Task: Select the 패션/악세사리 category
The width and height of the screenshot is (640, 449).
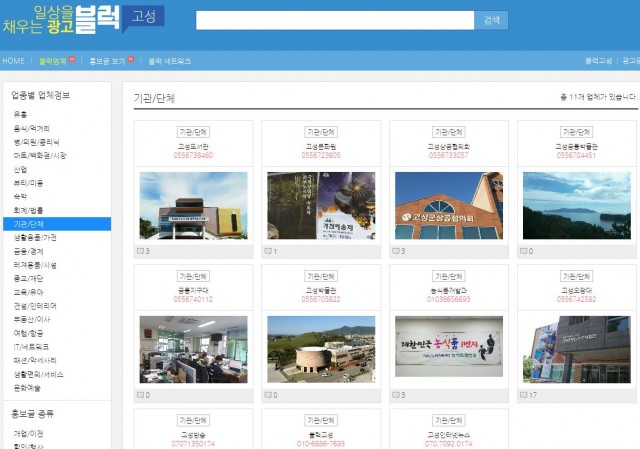Action: coord(35,360)
